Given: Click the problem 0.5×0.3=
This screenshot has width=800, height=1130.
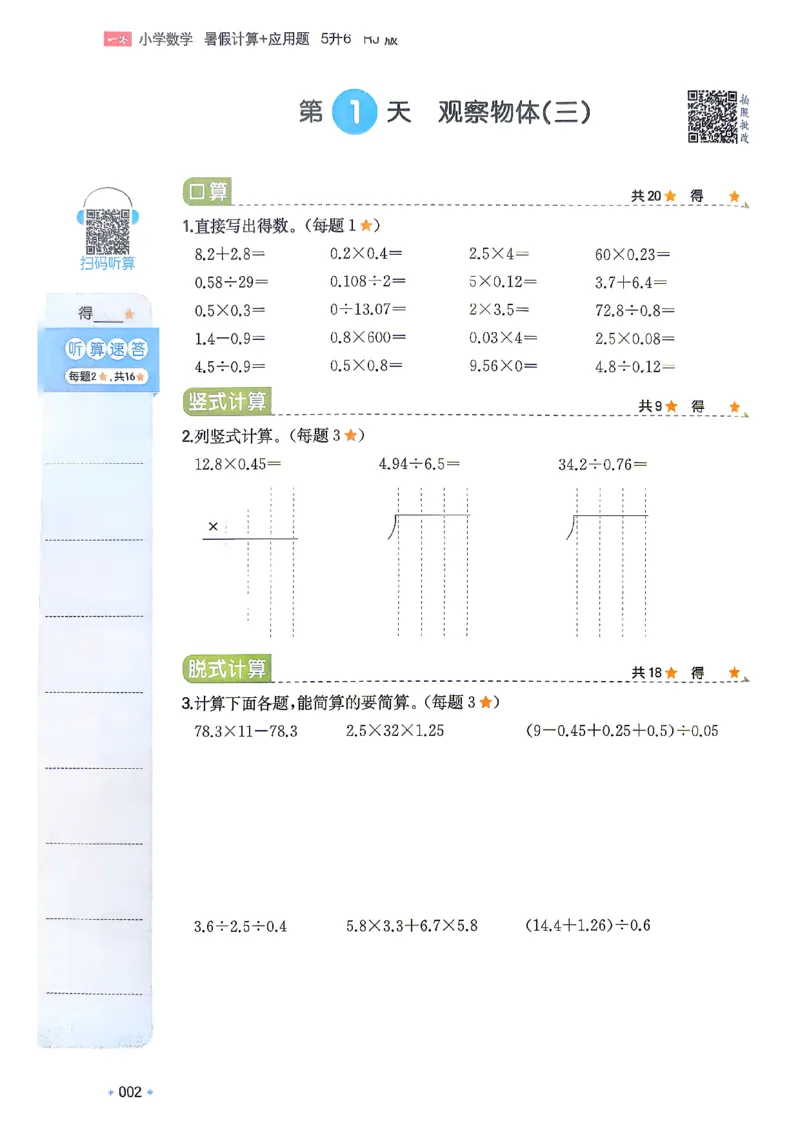Looking at the screenshot, I should [230, 311].
